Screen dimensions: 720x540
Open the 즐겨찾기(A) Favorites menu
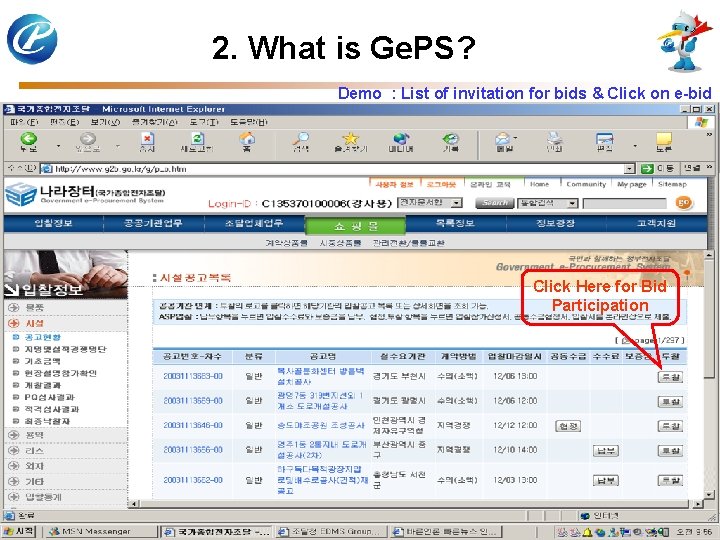point(154,122)
